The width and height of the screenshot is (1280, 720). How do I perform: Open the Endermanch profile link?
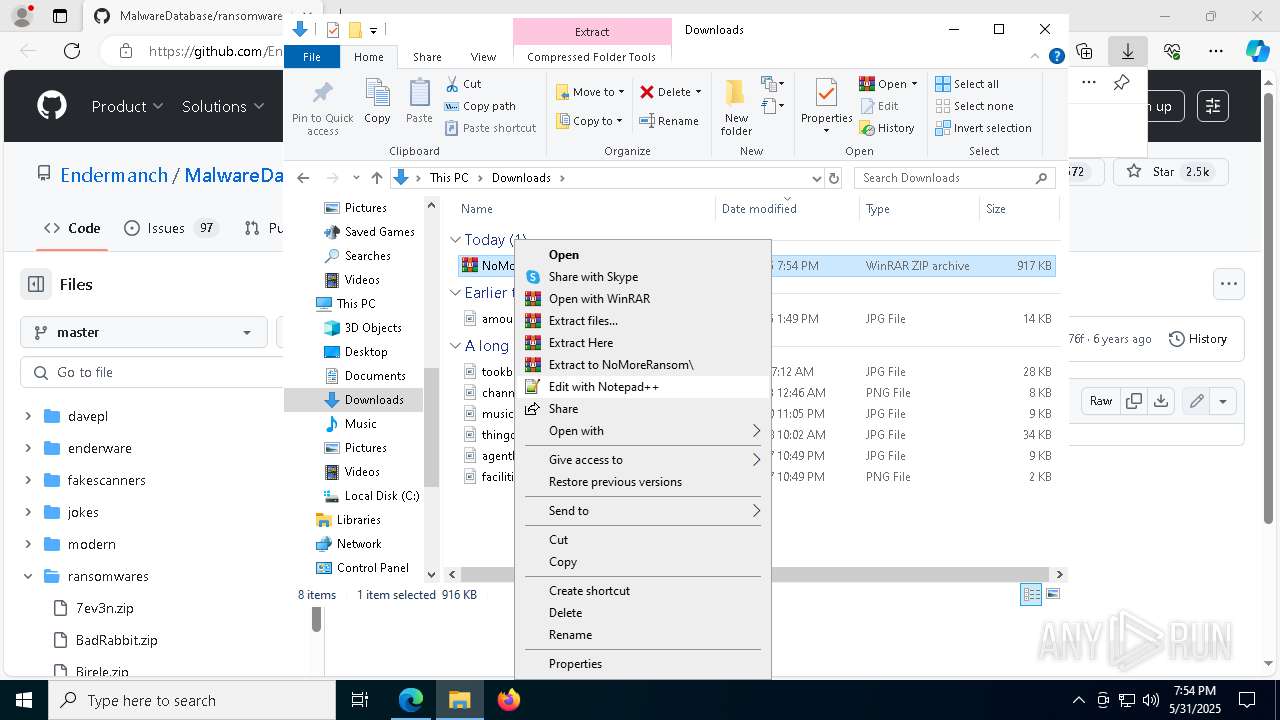point(114,175)
